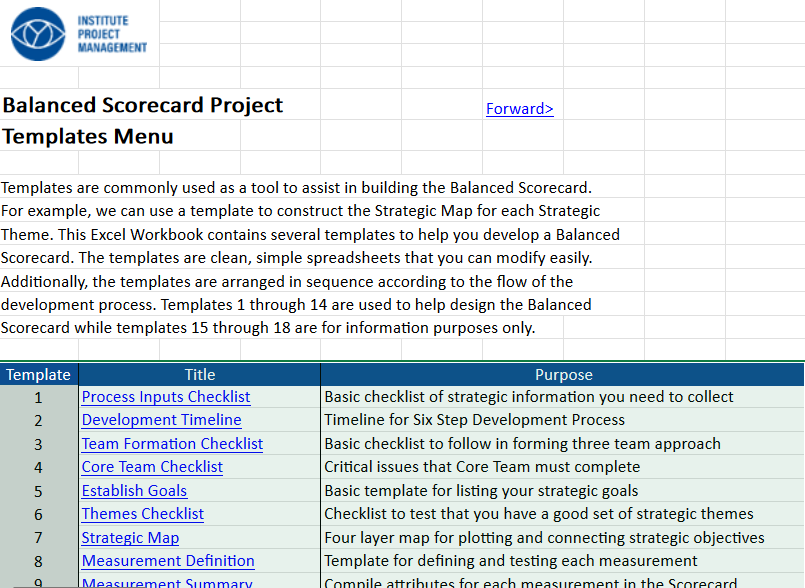This screenshot has width=805, height=588.
Task: Select template number 5 cell
Action: (x=39, y=491)
